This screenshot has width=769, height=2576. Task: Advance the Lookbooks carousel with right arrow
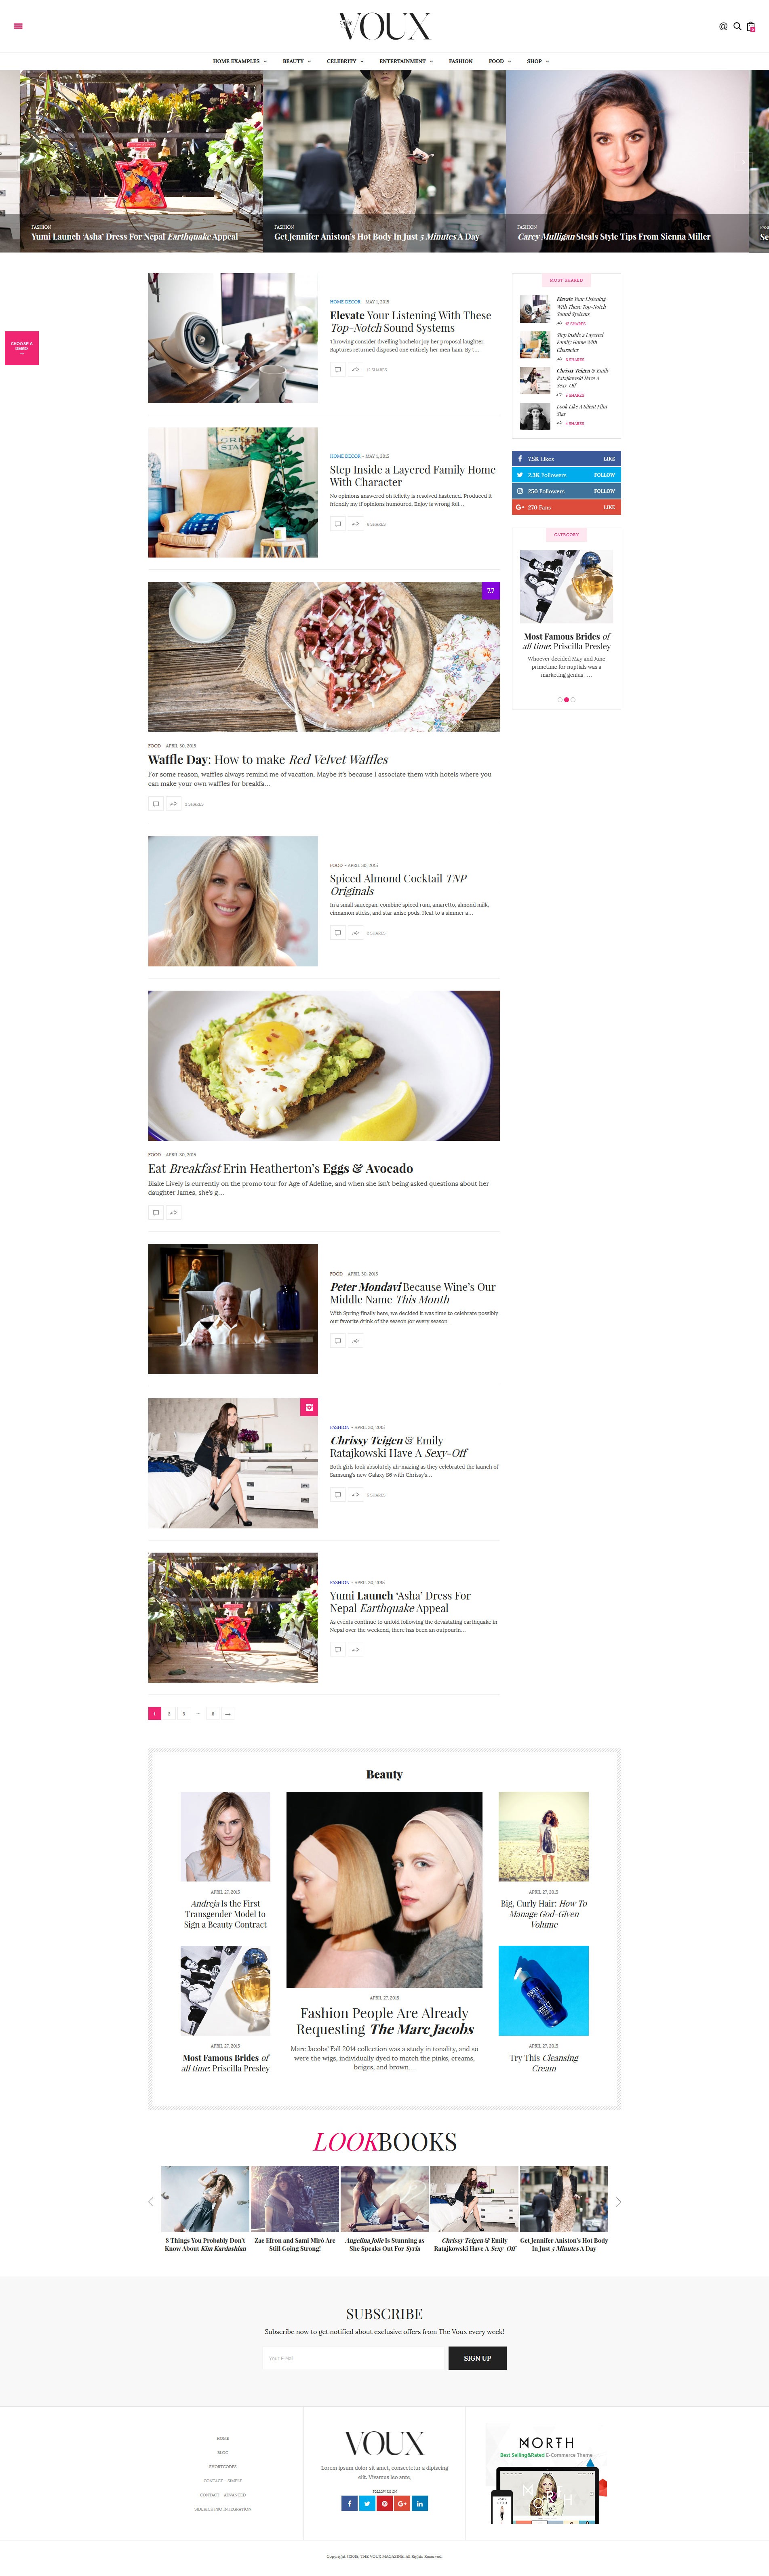pos(618,2202)
